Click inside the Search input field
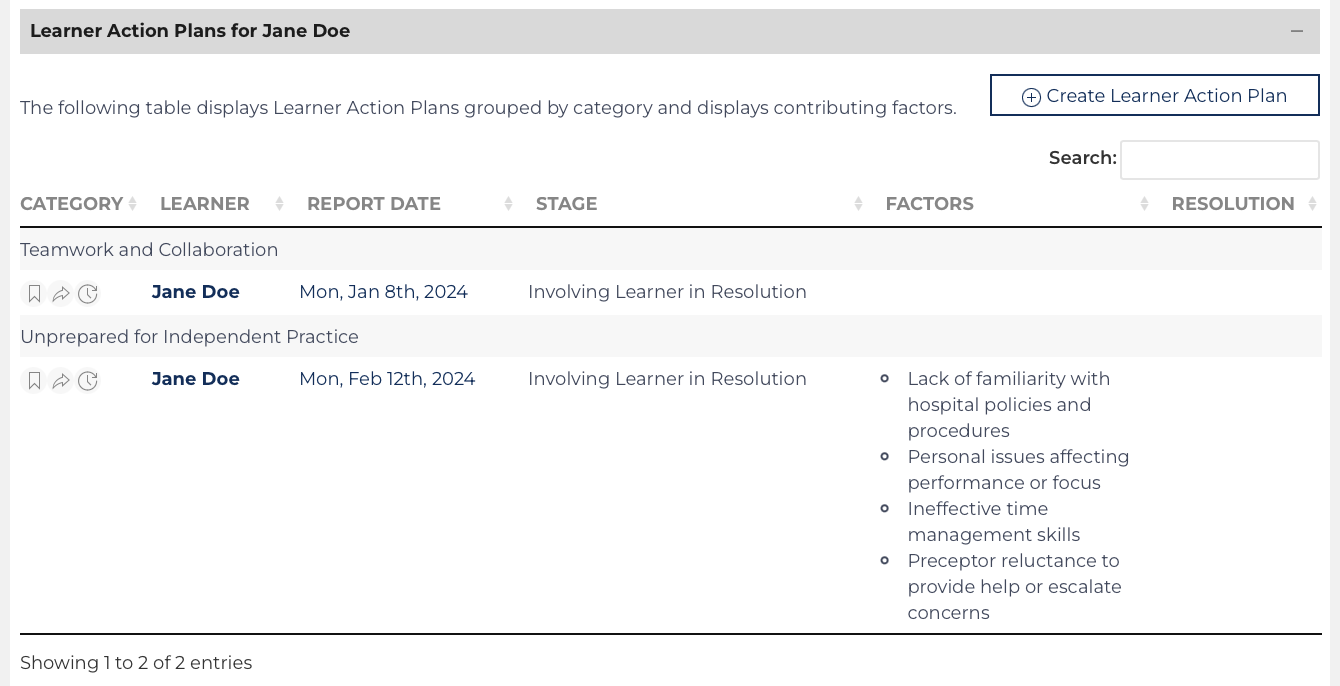Viewport: 1340px width, 686px height. click(x=1219, y=159)
